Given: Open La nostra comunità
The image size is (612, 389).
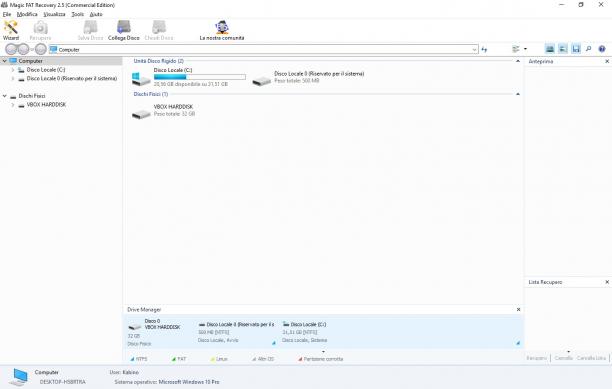Looking at the screenshot, I should (x=222, y=30).
